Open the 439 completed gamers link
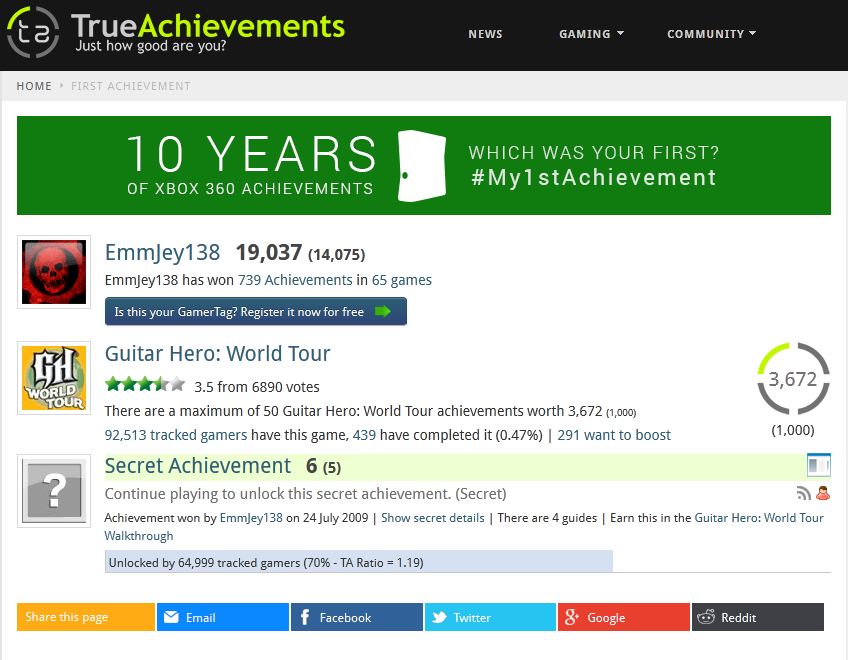Screen dimensions: 848x660 click(364, 435)
